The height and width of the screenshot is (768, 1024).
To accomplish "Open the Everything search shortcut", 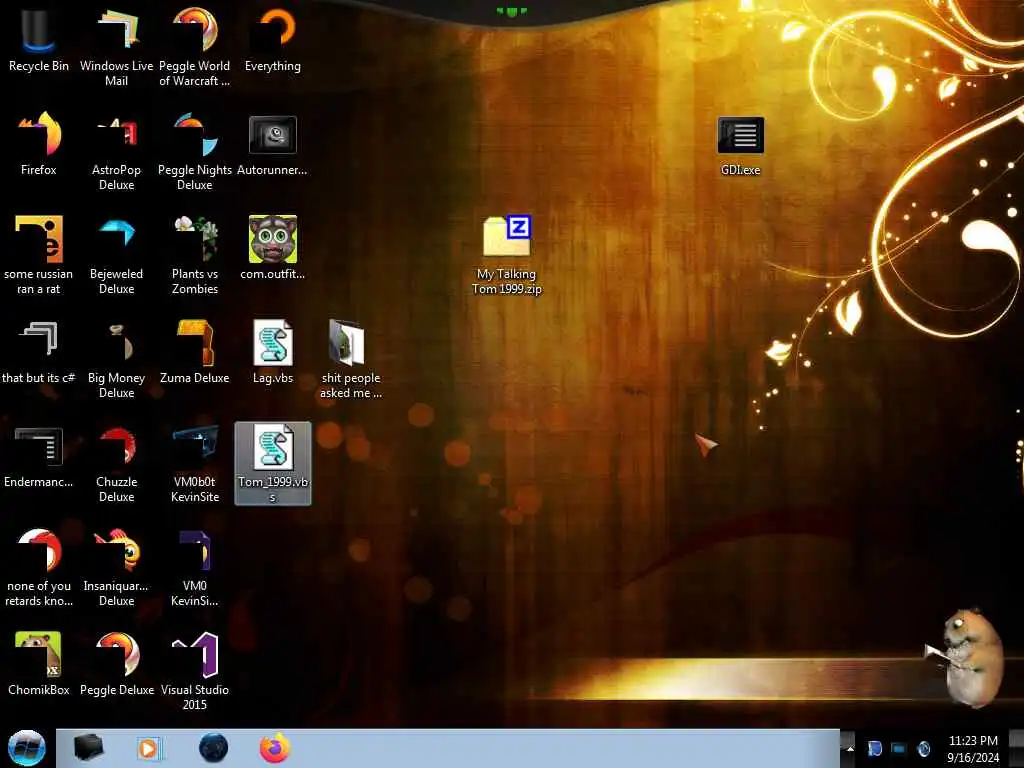I will click(273, 41).
